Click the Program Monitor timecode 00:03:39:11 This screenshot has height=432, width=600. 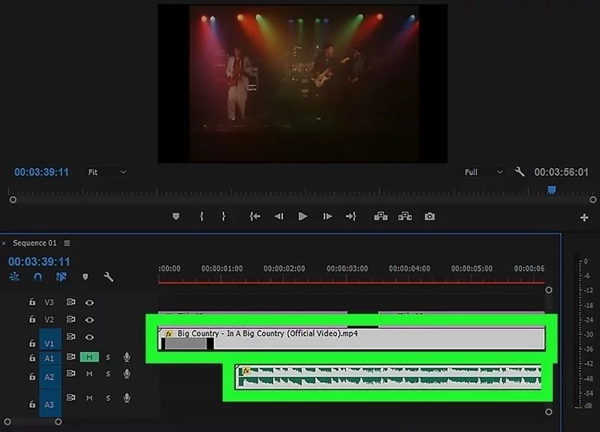pyautogui.click(x=42, y=172)
